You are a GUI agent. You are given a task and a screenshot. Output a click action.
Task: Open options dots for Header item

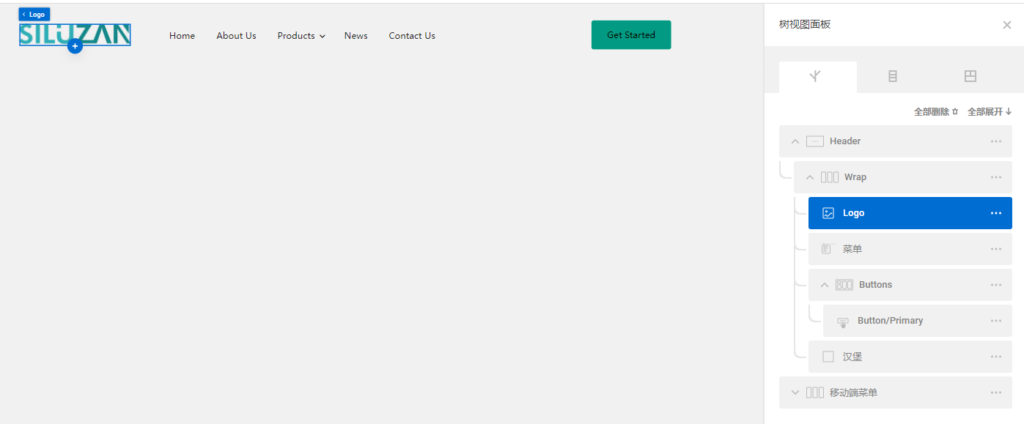point(996,141)
